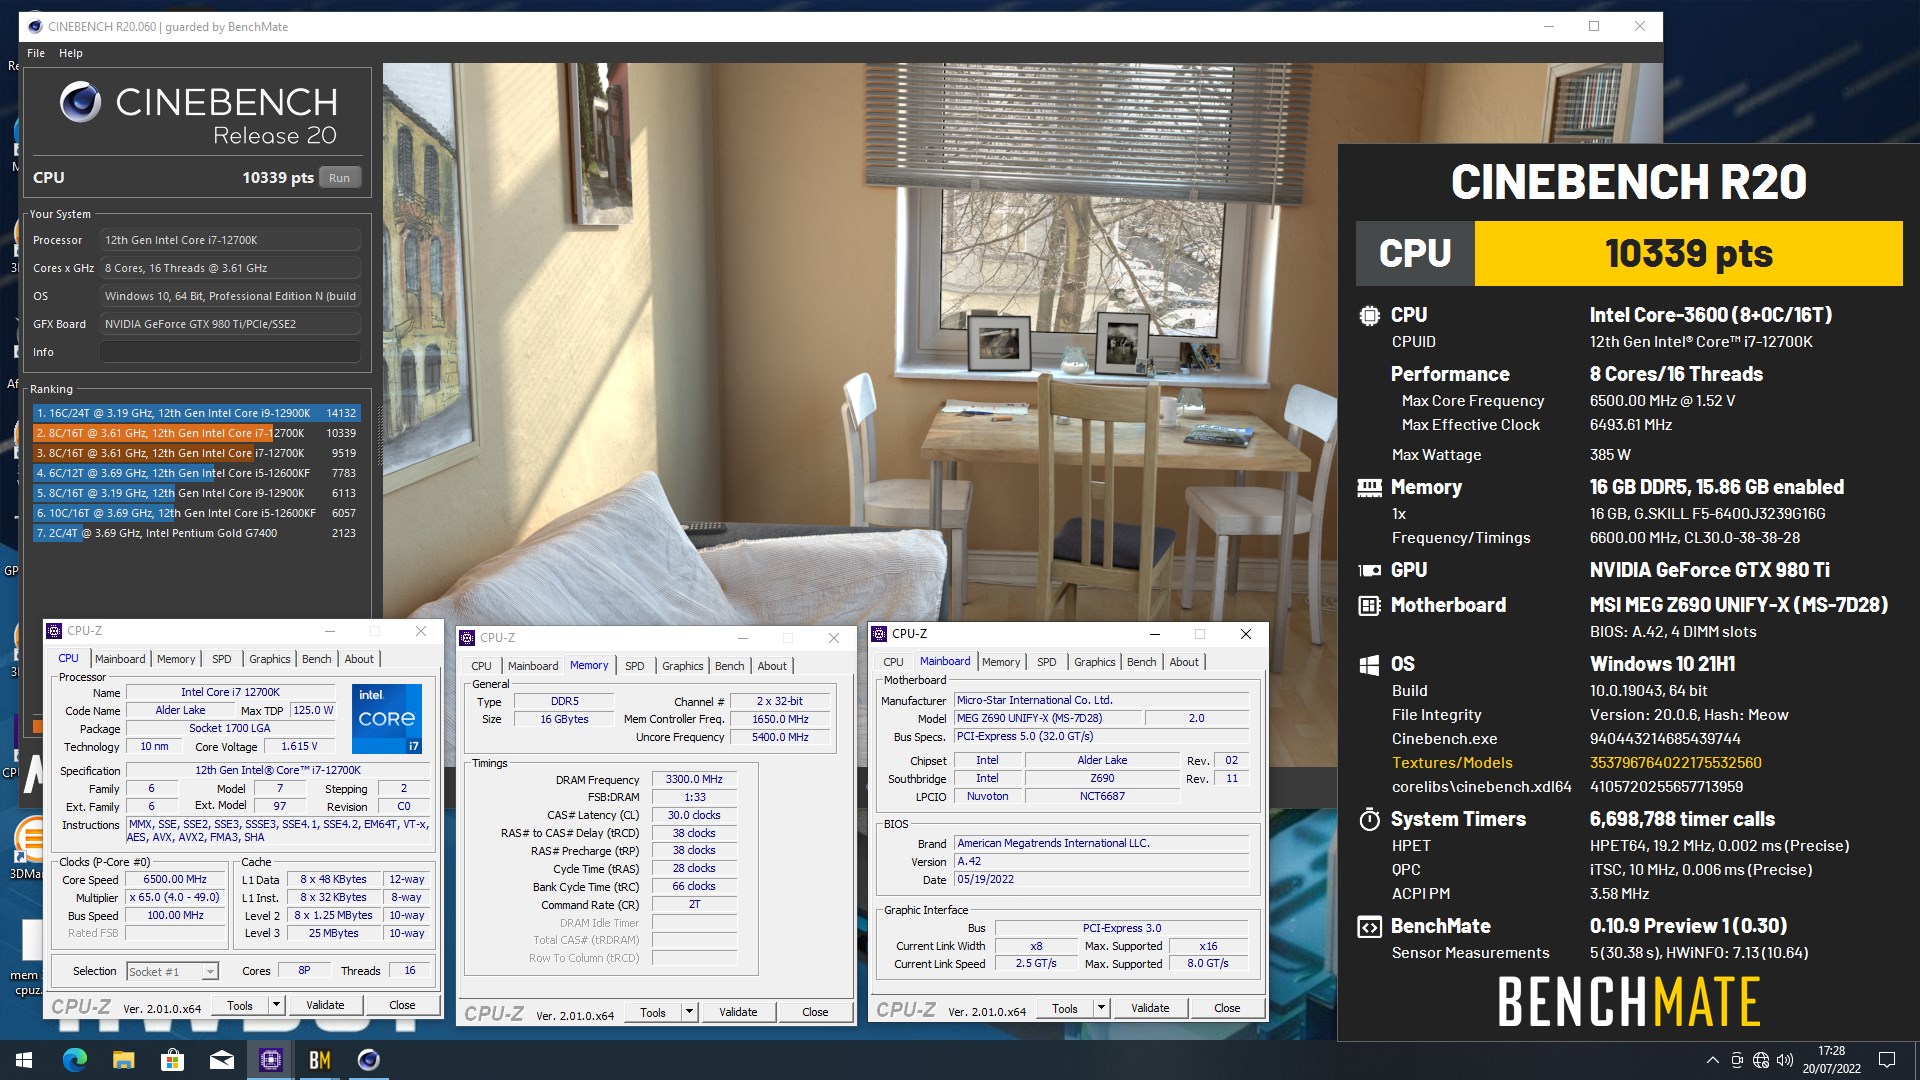Click Validate in middle CPU-Z window
This screenshot has height=1080, width=1920.
click(x=738, y=1012)
